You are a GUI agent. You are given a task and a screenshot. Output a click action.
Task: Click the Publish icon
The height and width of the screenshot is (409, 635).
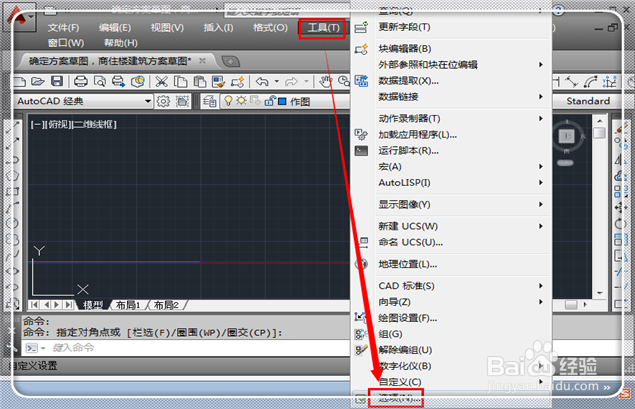118,81
